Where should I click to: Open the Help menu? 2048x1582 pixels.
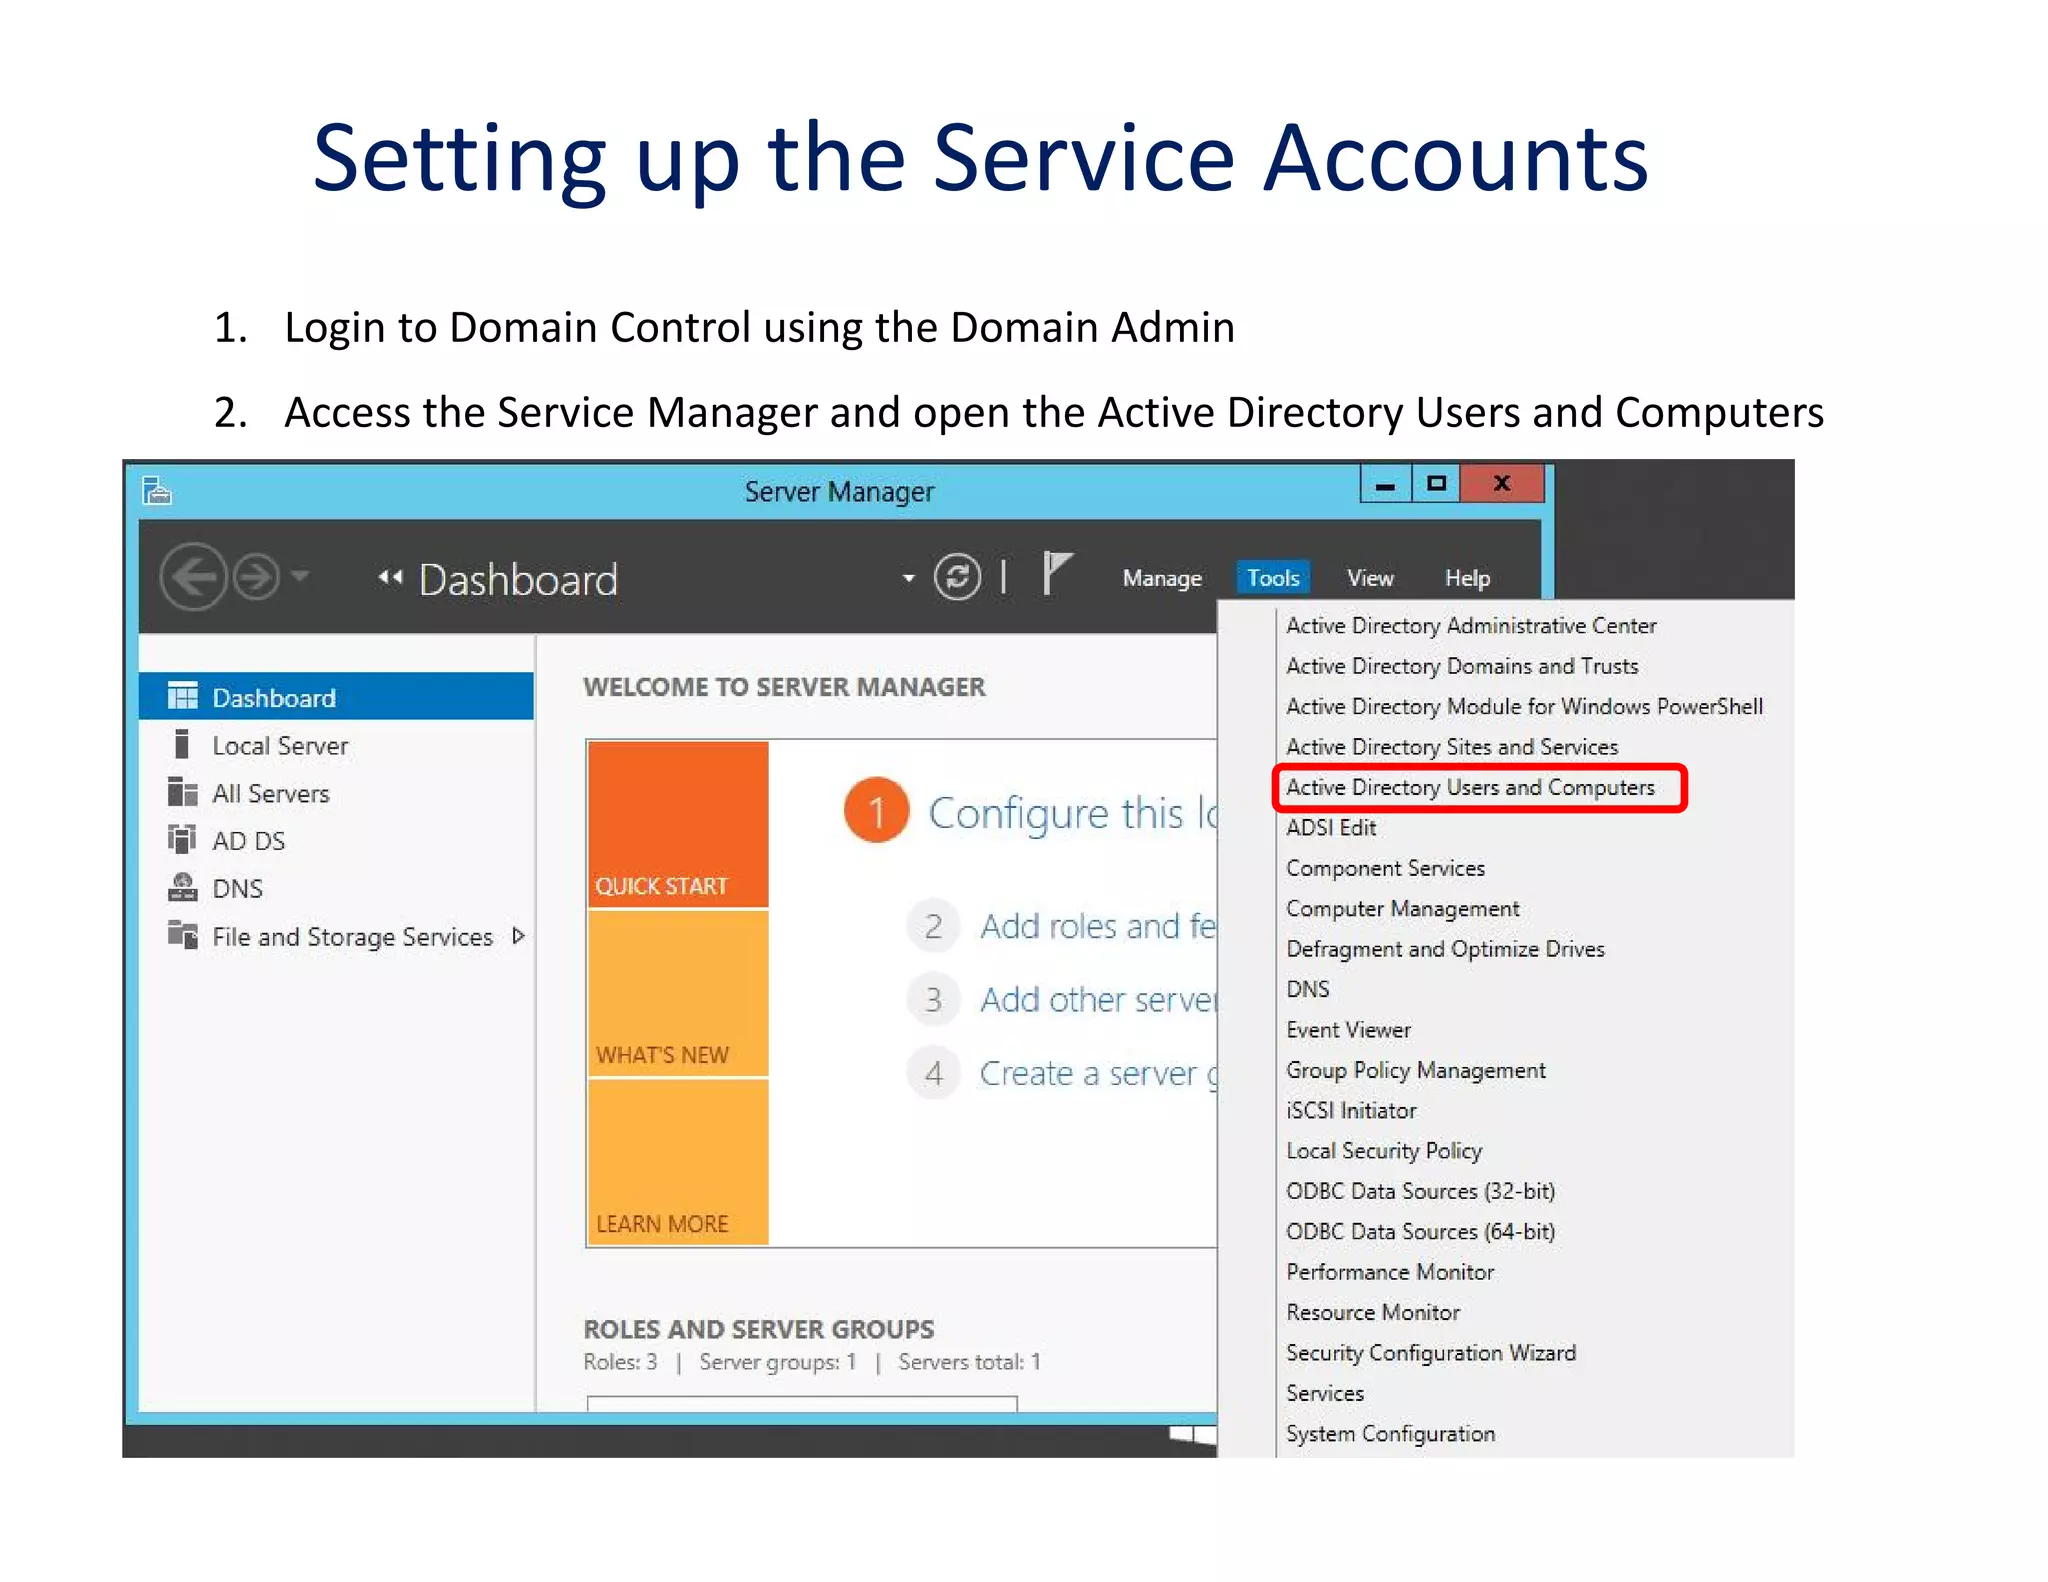(1467, 578)
